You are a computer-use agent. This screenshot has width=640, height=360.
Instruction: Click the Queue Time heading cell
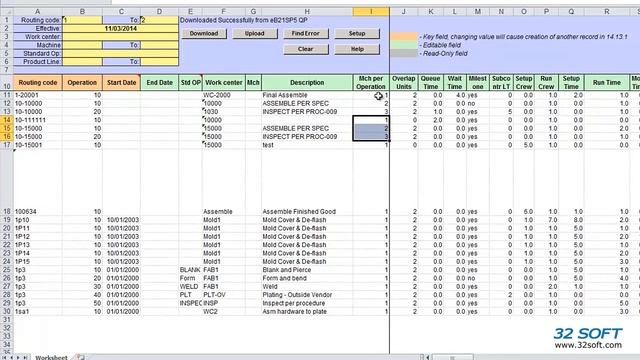tap(431, 82)
